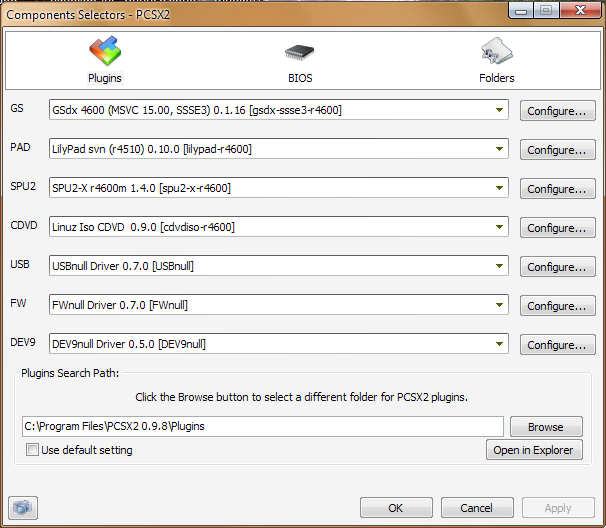Screen dimensions: 606x528
Task: Open plugins folder in Explorer
Action: click(534, 450)
